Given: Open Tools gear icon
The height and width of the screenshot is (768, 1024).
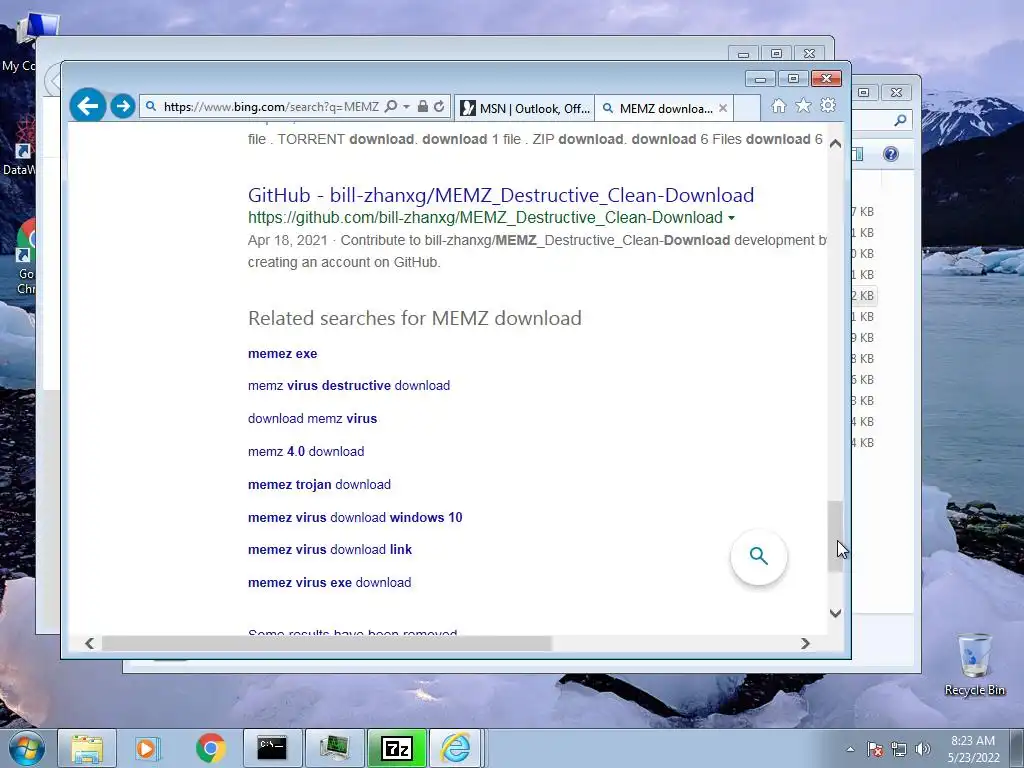Looking at the screenshot, I should click(828, 105).
